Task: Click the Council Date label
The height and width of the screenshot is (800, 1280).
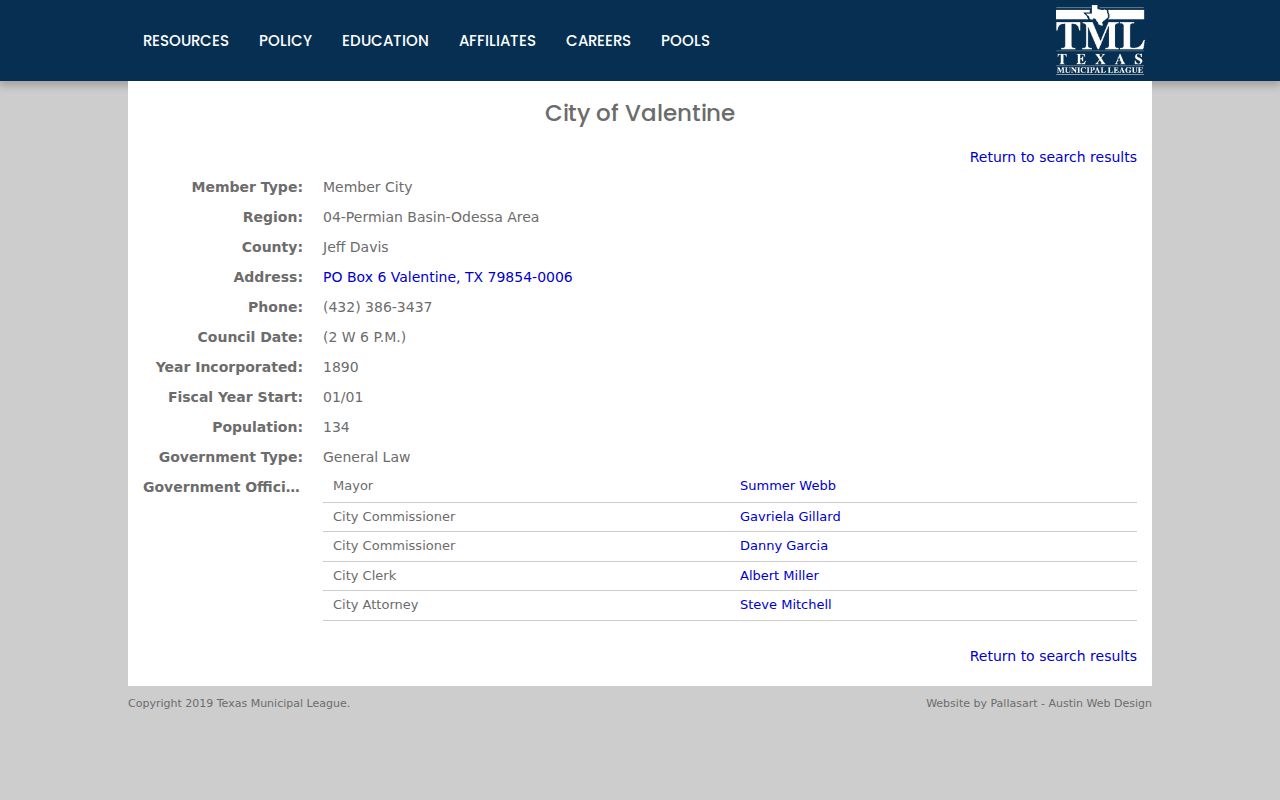Action: tap(250, 337)
